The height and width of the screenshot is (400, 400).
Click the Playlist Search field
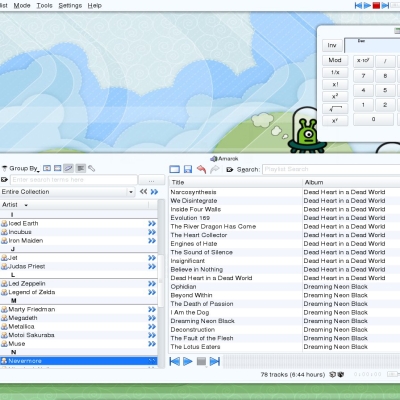[x=331, y=169]
